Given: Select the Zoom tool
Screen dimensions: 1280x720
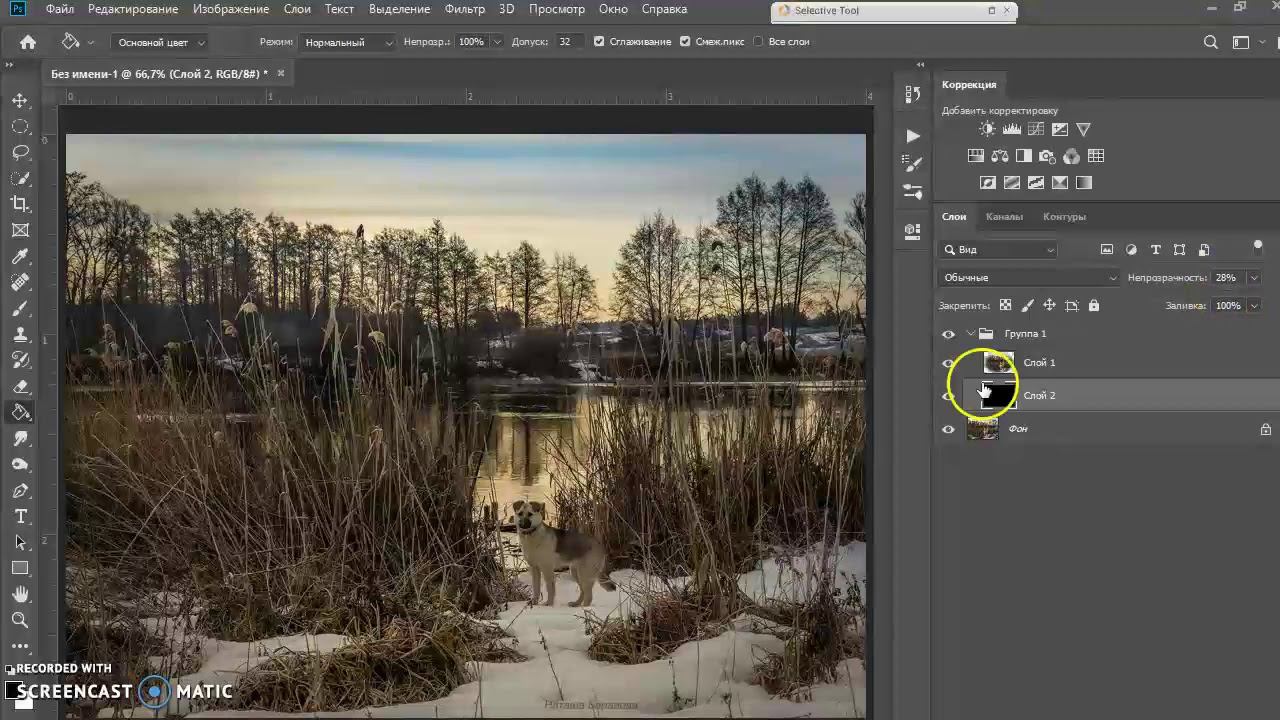Looking at the screenshot, I should [20, 620].
